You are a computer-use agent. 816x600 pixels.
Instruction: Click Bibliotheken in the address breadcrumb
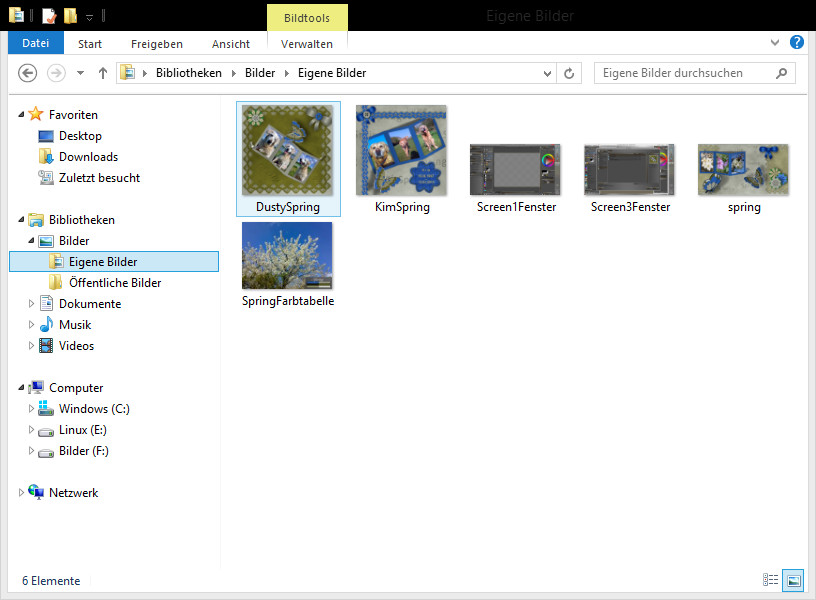coord(188,73)
